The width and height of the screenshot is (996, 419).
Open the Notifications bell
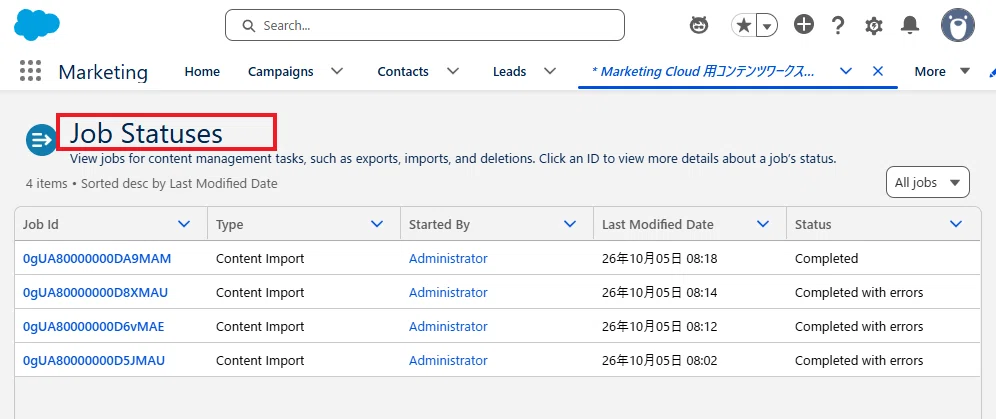point(910,25)
